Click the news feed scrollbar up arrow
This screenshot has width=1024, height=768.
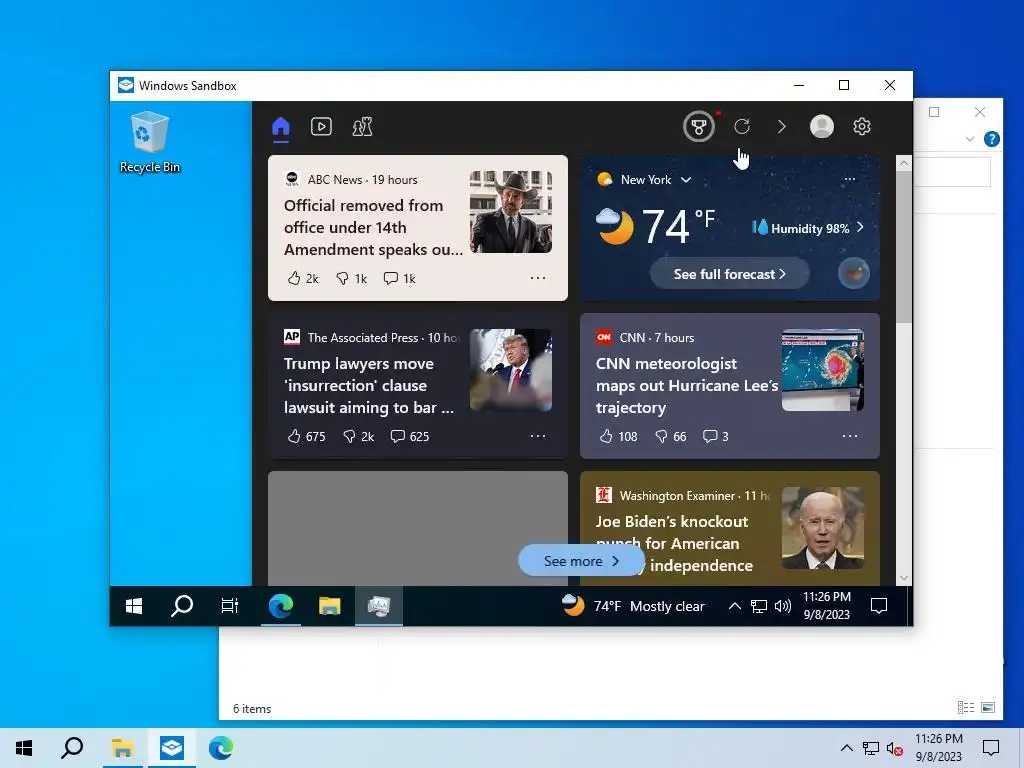[904, 164]
